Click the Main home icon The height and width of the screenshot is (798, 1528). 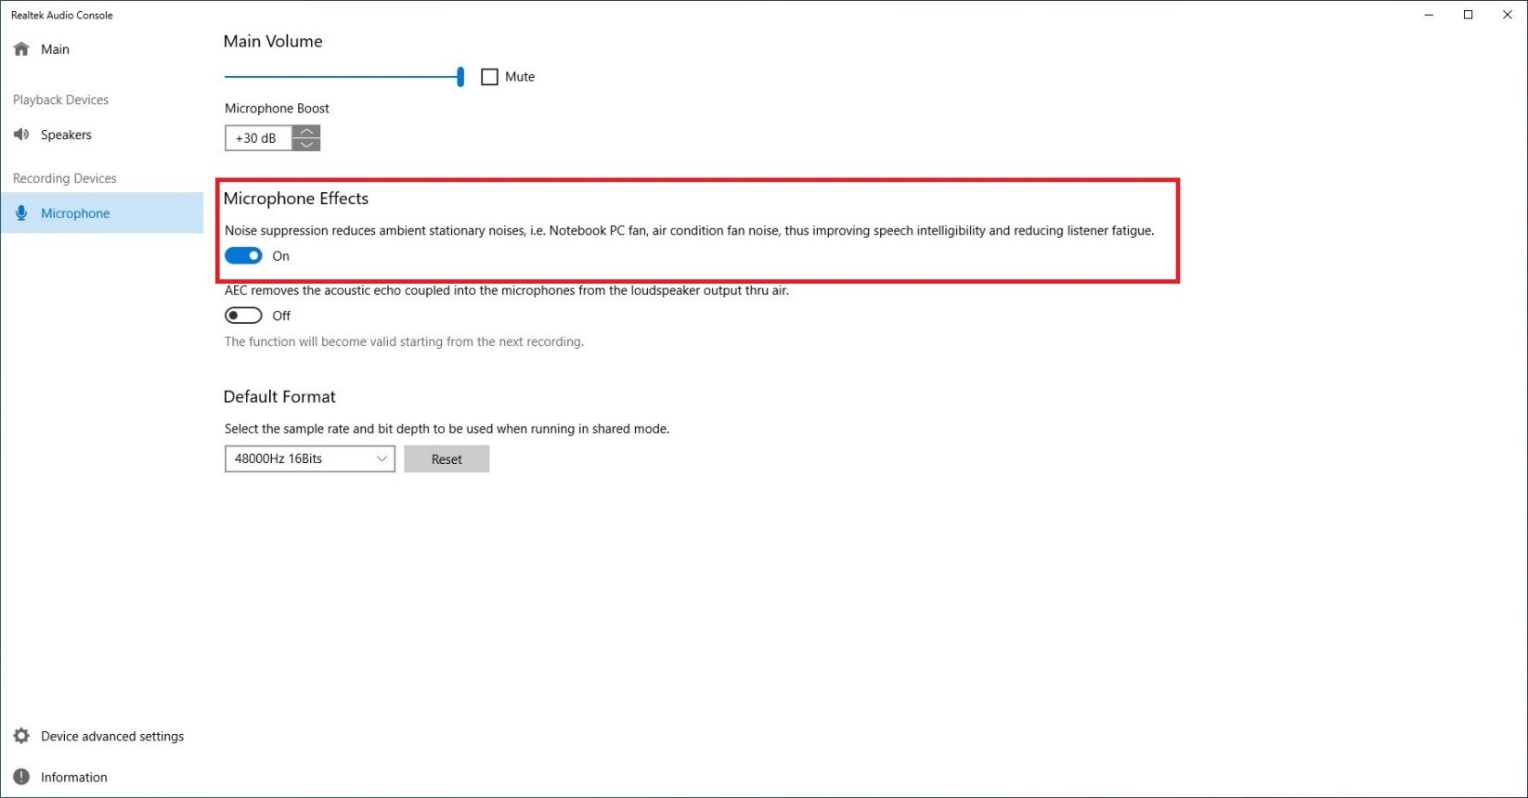tap(21, 49)
